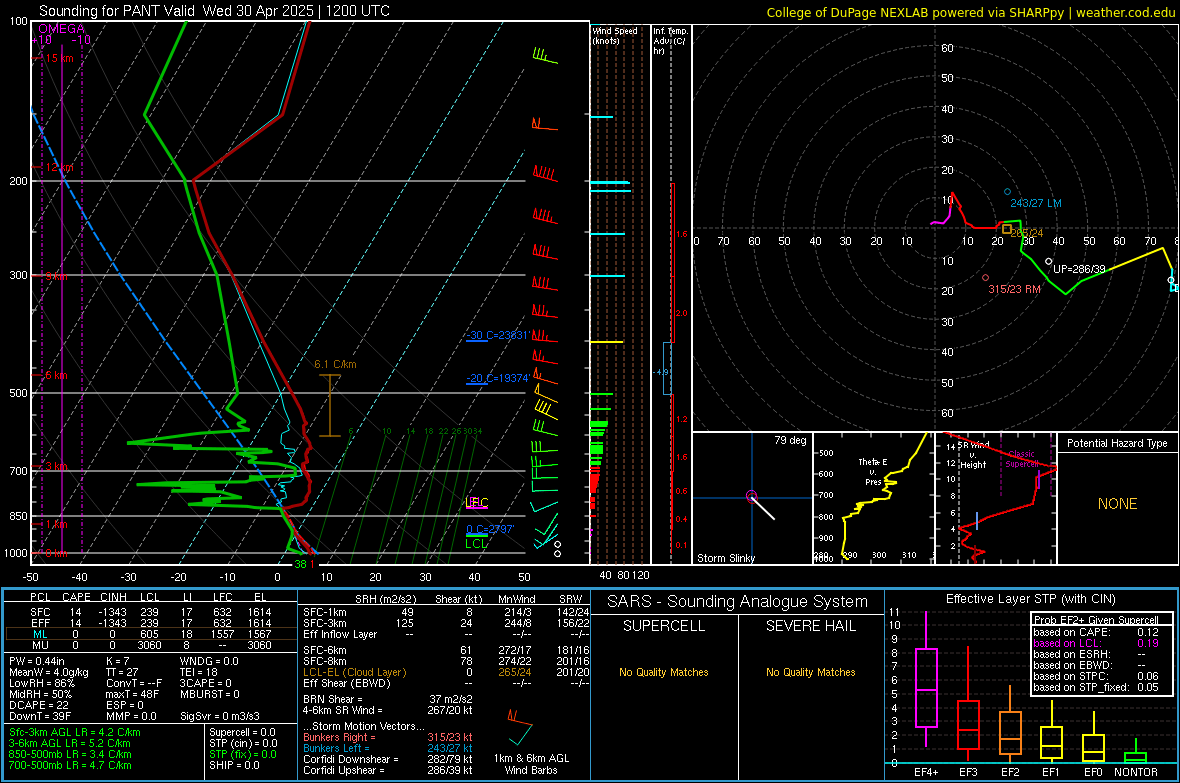Click the Bunkers Left storm motion row
The width and height of the screenshot is (1180, 783).
[388, 748]
